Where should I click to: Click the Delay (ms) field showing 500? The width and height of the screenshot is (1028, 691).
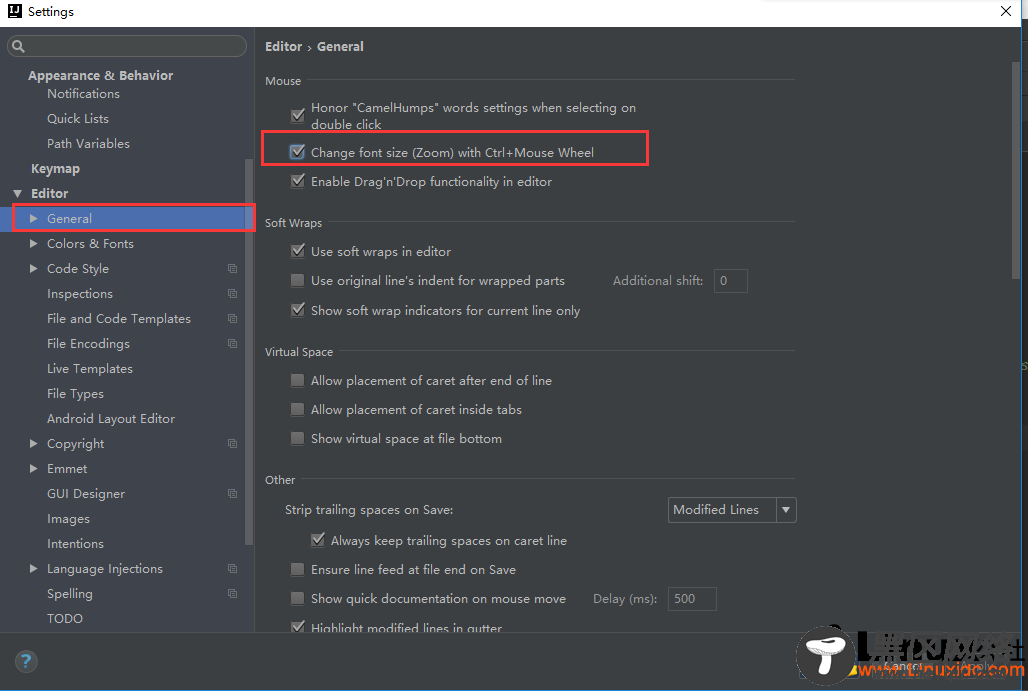[x=692, y=598]
